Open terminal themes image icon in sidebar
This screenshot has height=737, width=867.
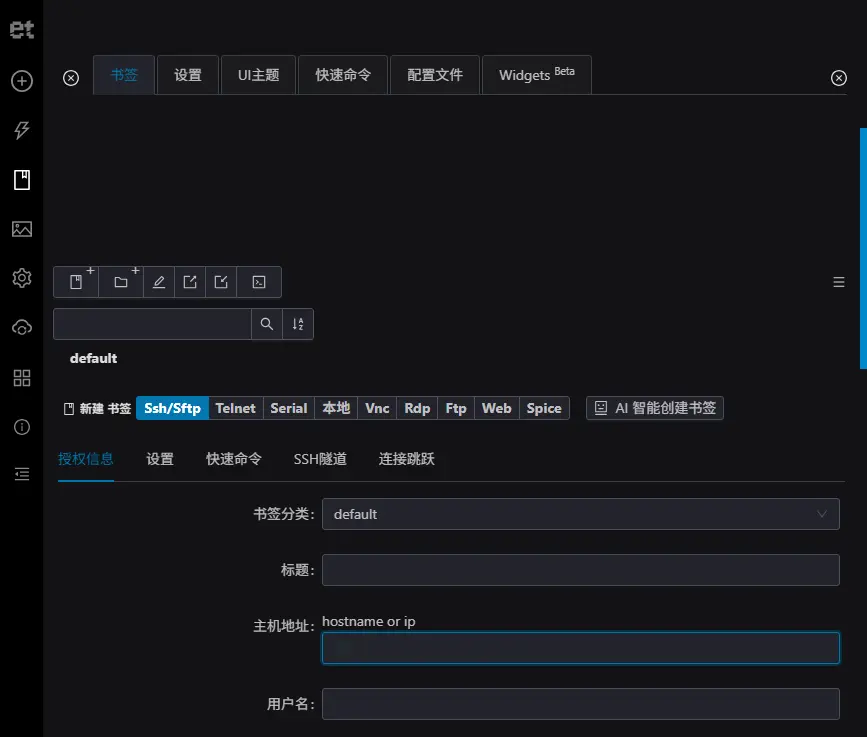pos(22,229)
